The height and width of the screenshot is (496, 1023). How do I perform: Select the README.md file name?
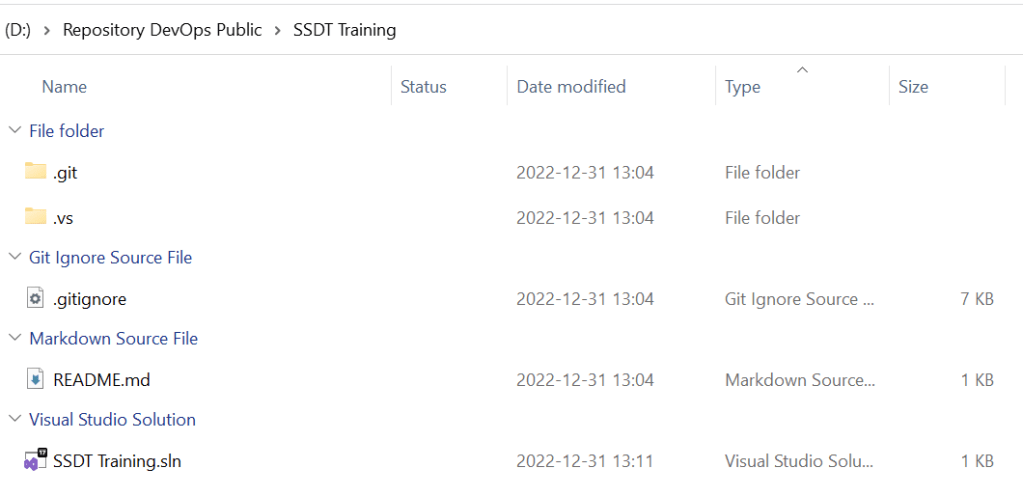(101, 380)
